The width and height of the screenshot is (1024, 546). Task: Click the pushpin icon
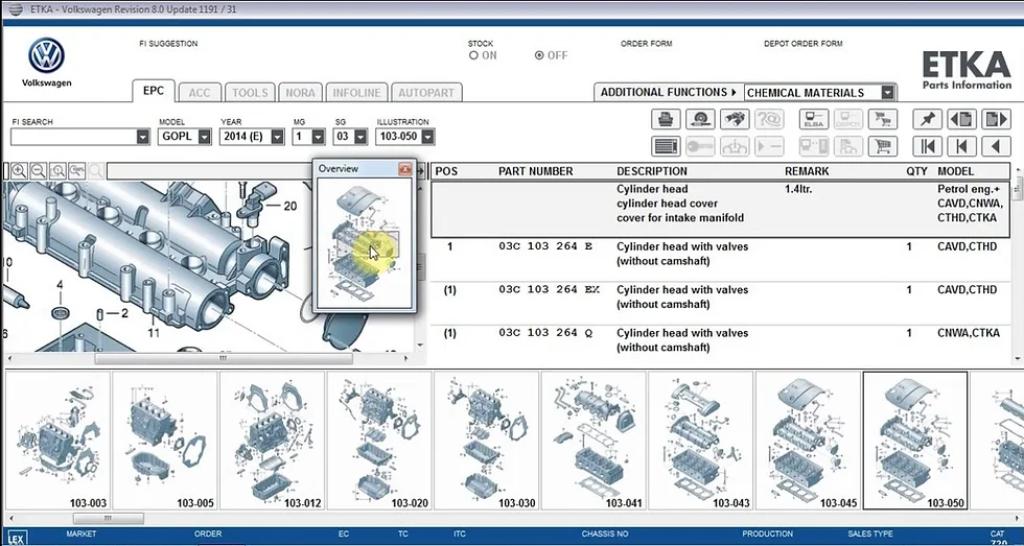[x=927, y=120]
